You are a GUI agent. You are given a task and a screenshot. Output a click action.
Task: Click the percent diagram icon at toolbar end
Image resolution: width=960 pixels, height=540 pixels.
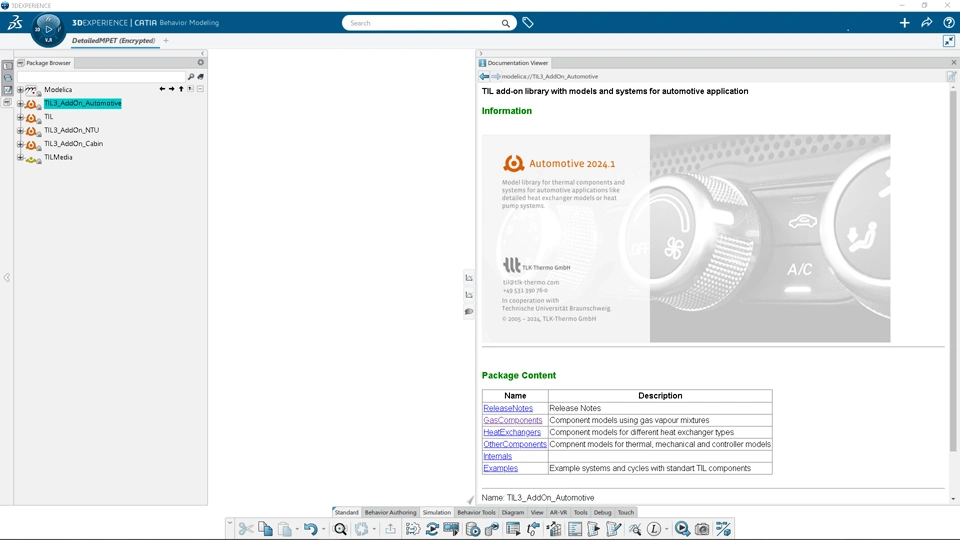(723, 529)
